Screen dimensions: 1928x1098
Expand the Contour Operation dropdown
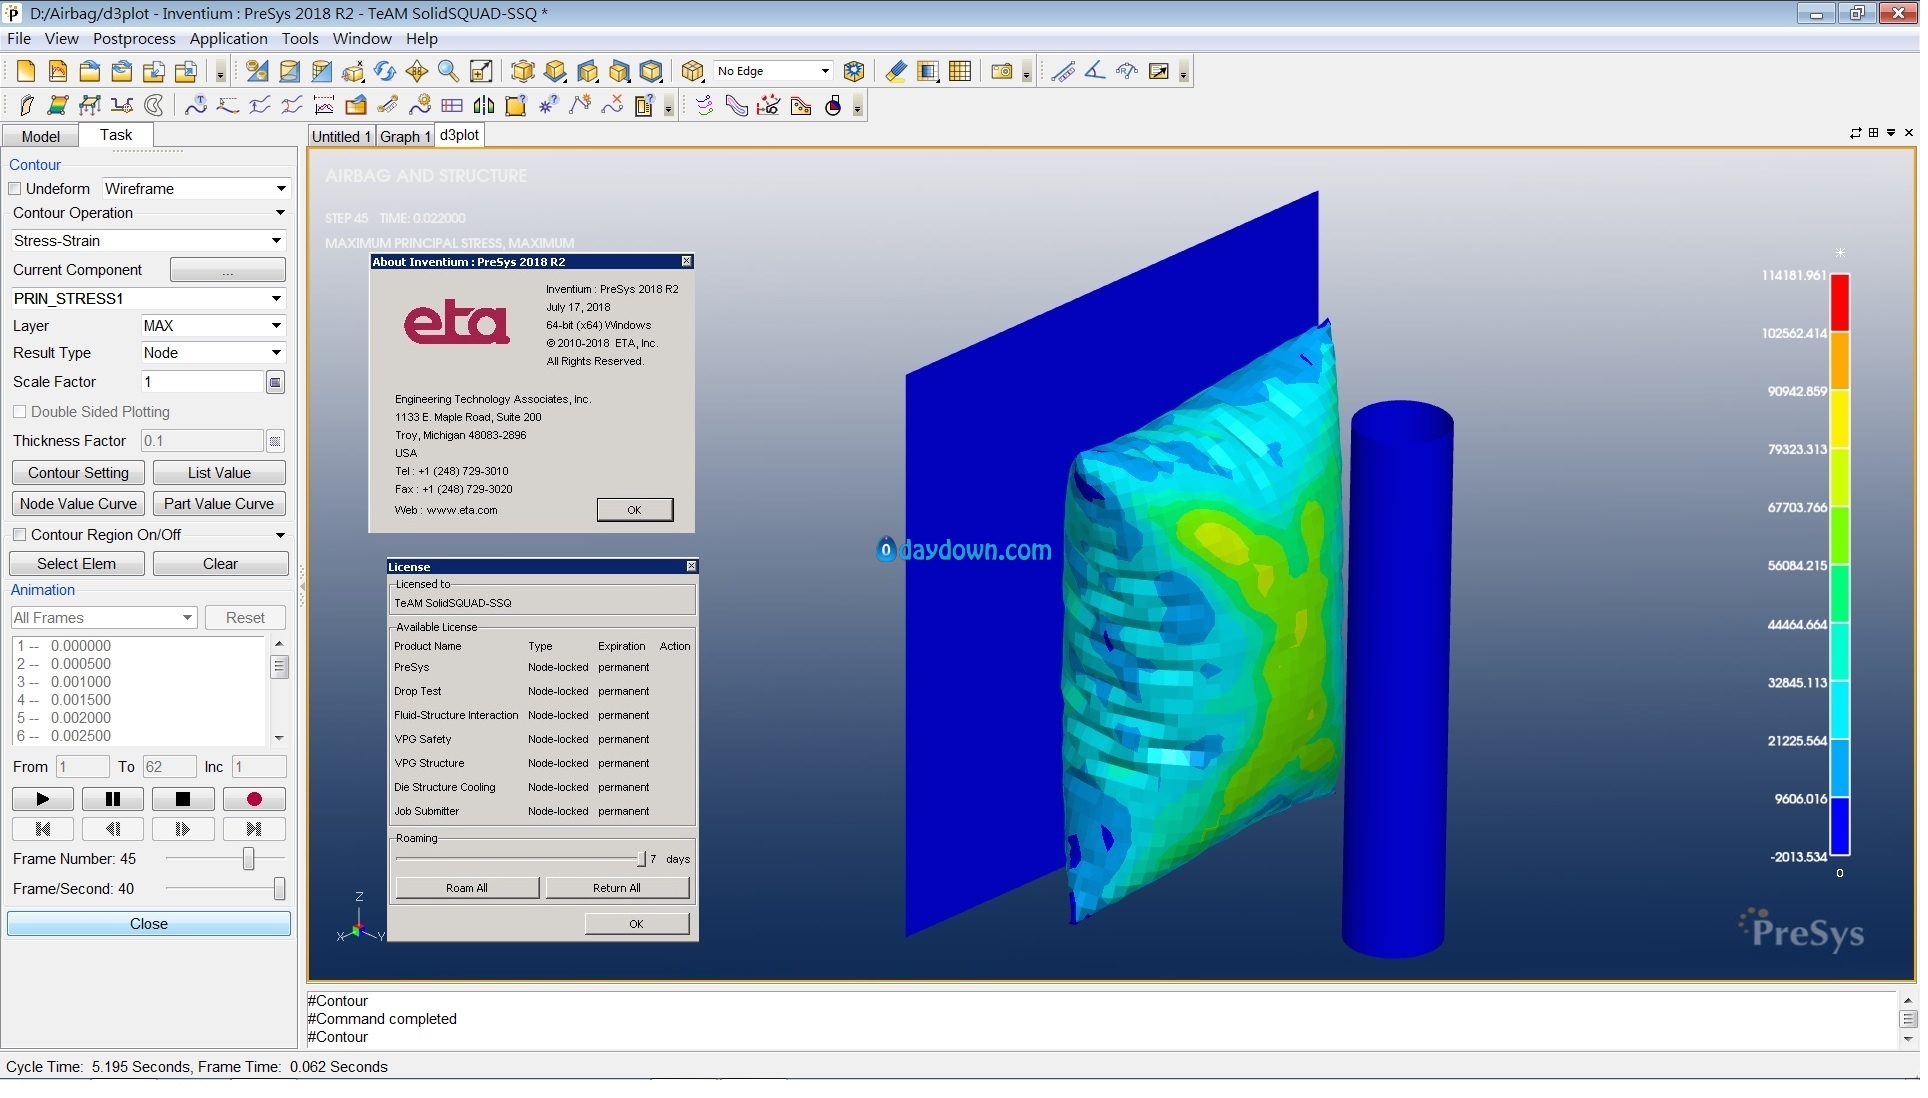[280, 213]
